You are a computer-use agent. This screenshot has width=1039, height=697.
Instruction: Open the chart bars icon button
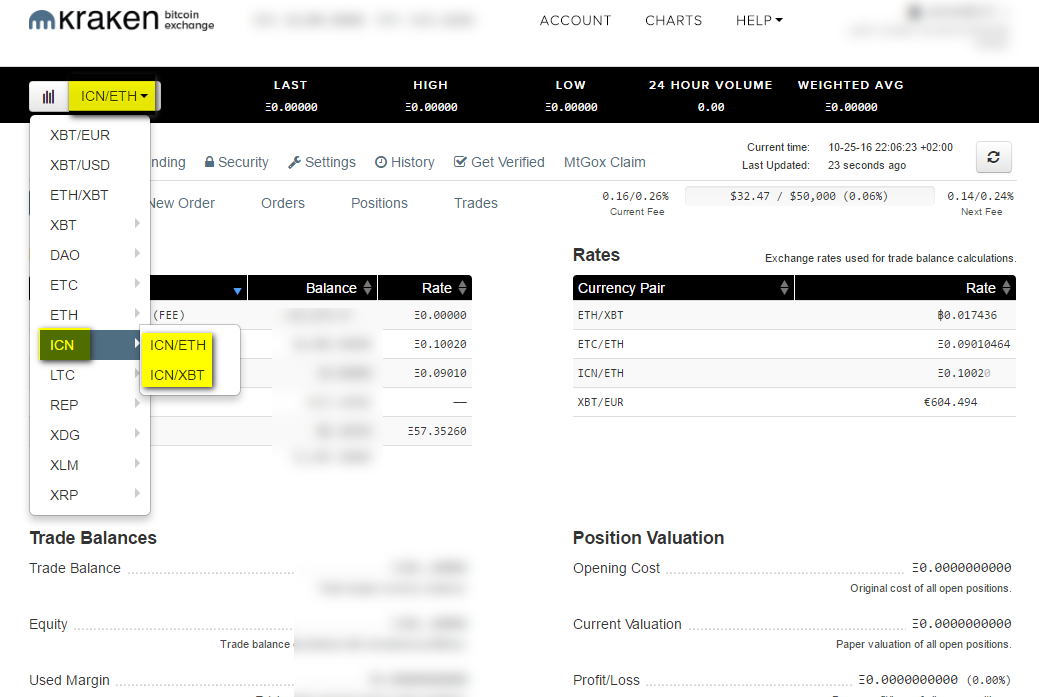[x=48, y=97]
